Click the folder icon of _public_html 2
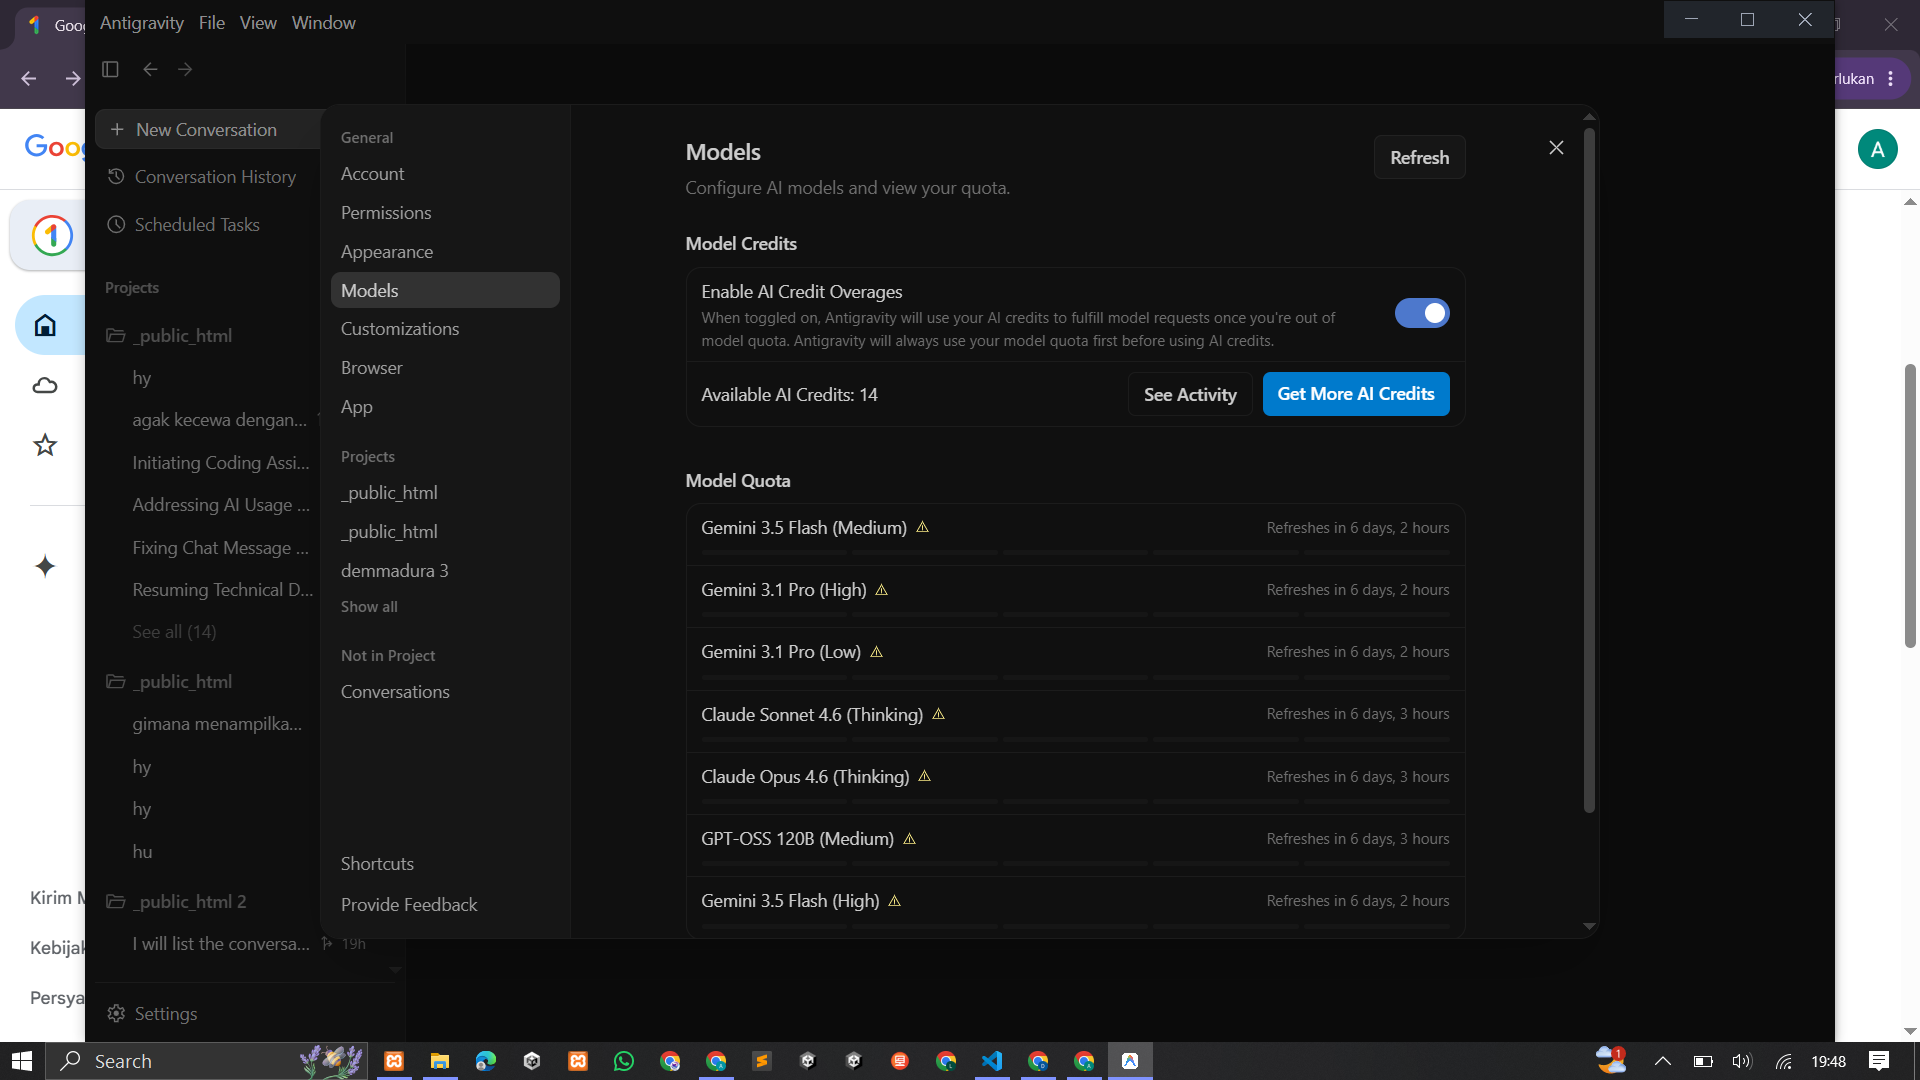This screenshot has height=1080, width=1920. [116, 902]
